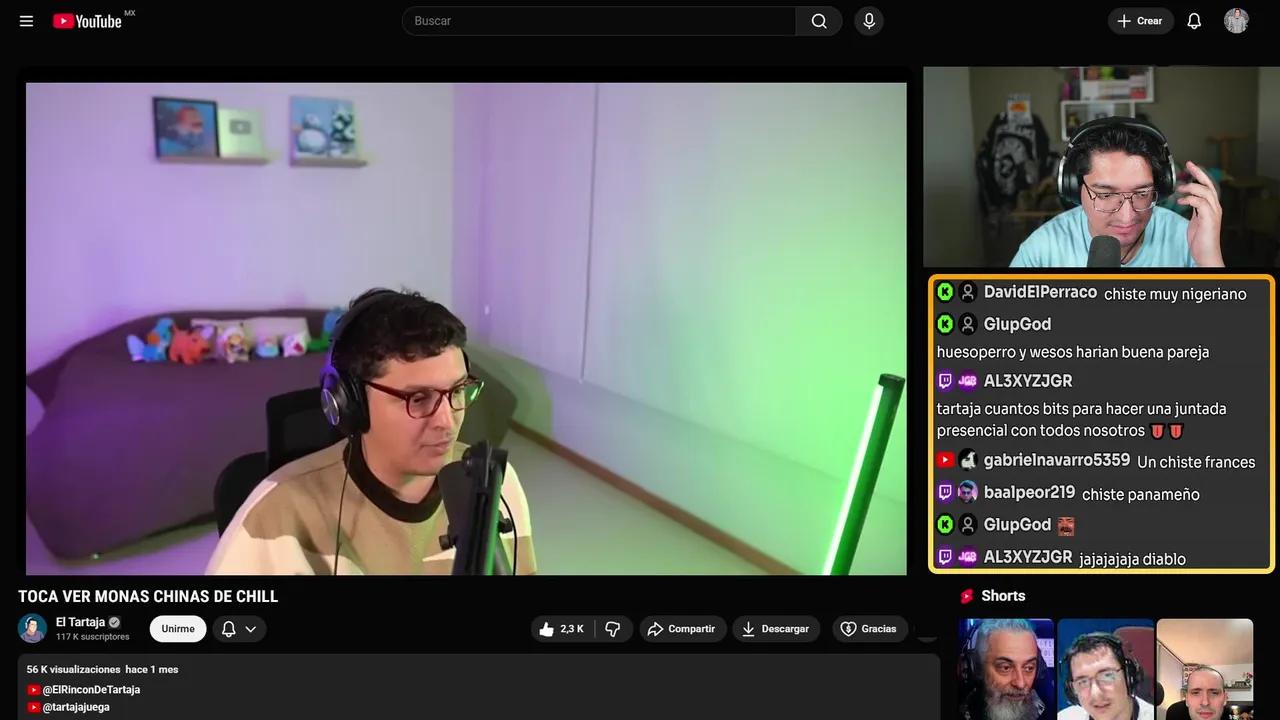The width and height of the screenshot is (1280, 720).
Task: Open the Crear button
Action: [x=1140, y=21]
